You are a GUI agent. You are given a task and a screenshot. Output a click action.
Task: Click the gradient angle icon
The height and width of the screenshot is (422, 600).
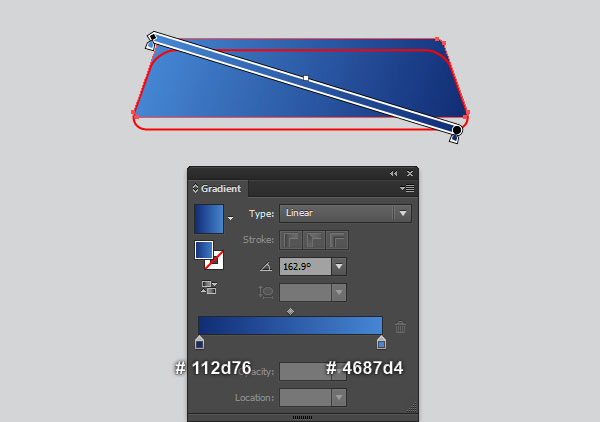(266, 266)
